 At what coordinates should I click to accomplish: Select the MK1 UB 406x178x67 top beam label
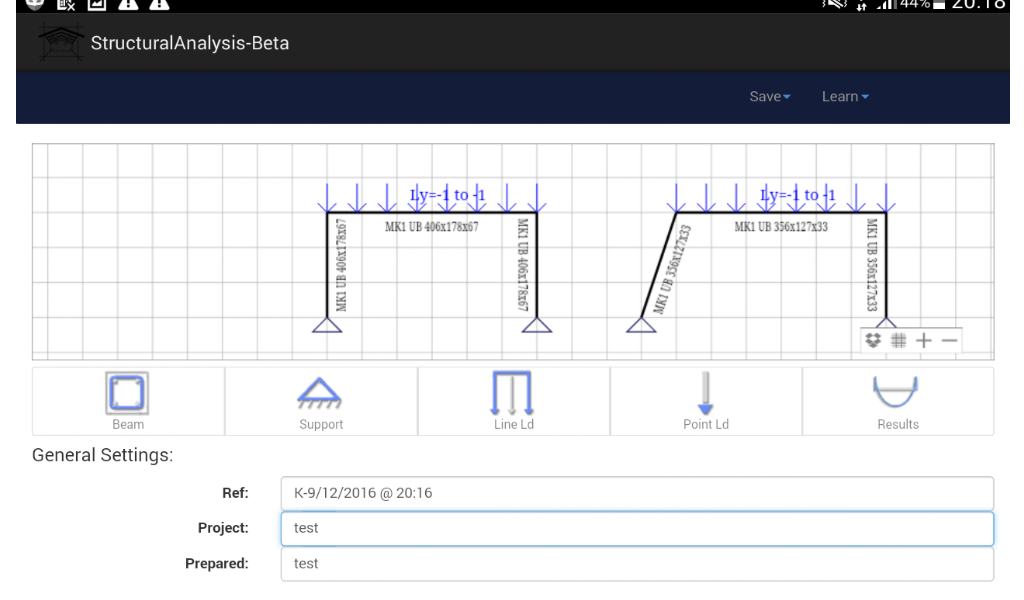click(432, 227)
